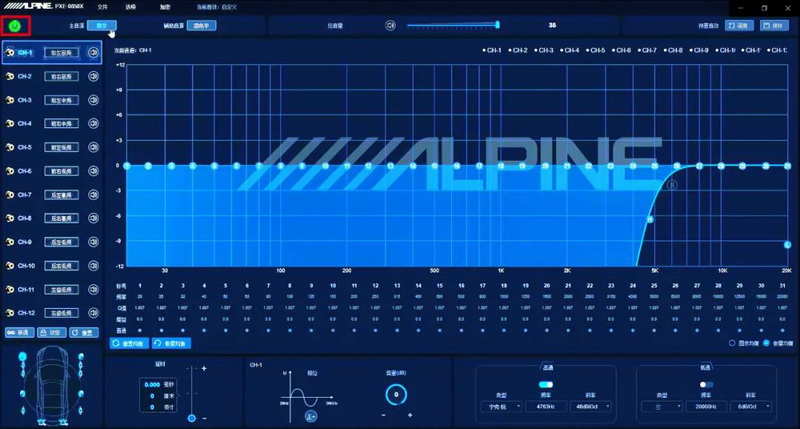Open the low-pass filter type dropdown
The height and width of the screenshot is (429, 800).
[x=662, y=407]
